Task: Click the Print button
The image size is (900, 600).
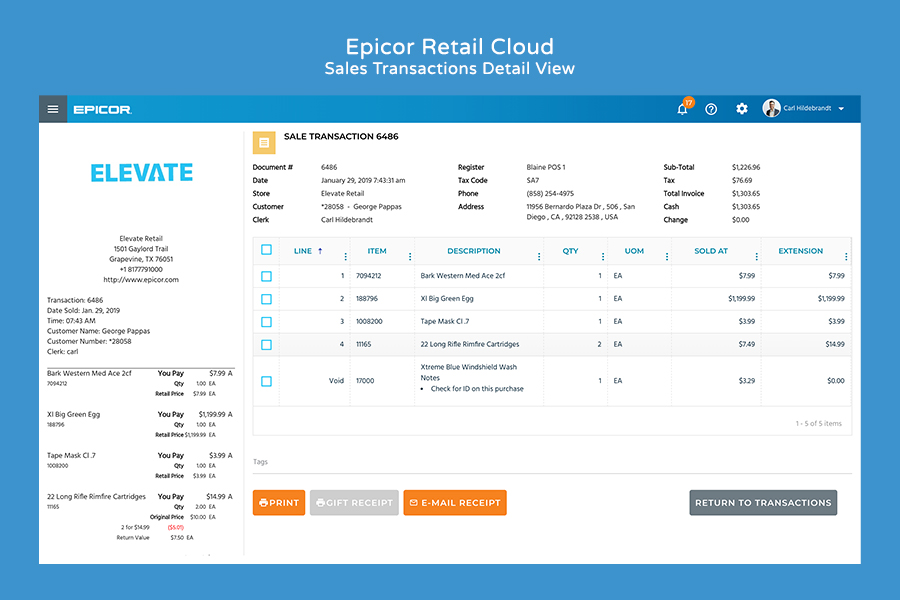Action: point(278,503)
